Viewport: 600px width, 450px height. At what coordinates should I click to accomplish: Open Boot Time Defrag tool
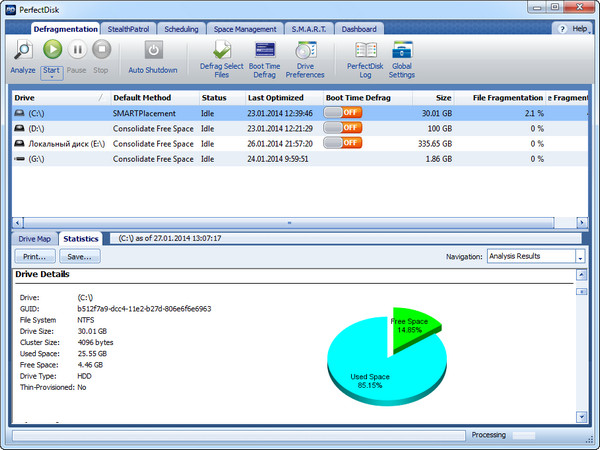[x=265, y=50]
